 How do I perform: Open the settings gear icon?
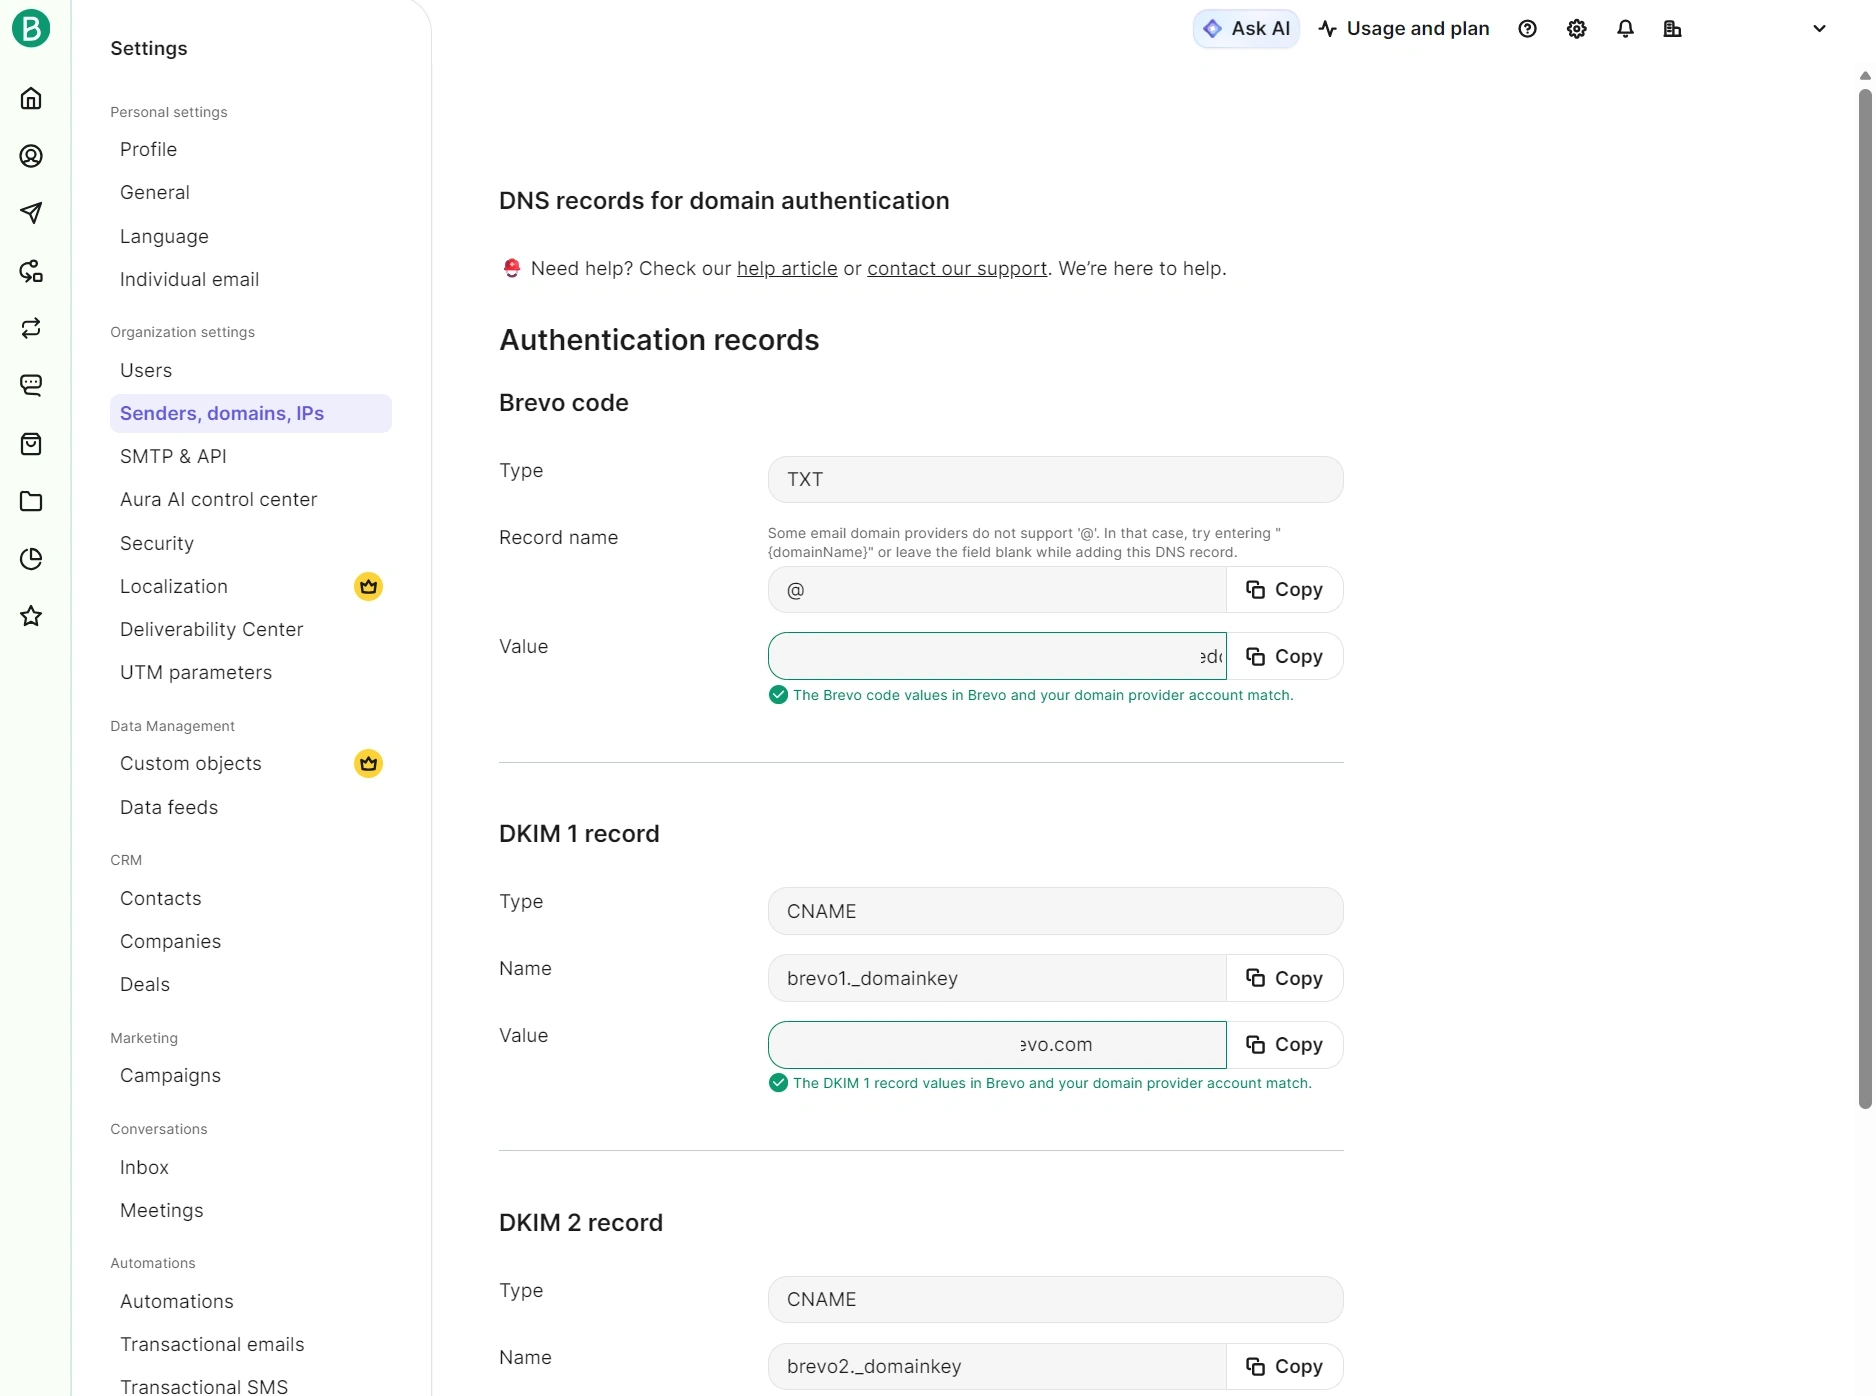(x=1577, y=29)
